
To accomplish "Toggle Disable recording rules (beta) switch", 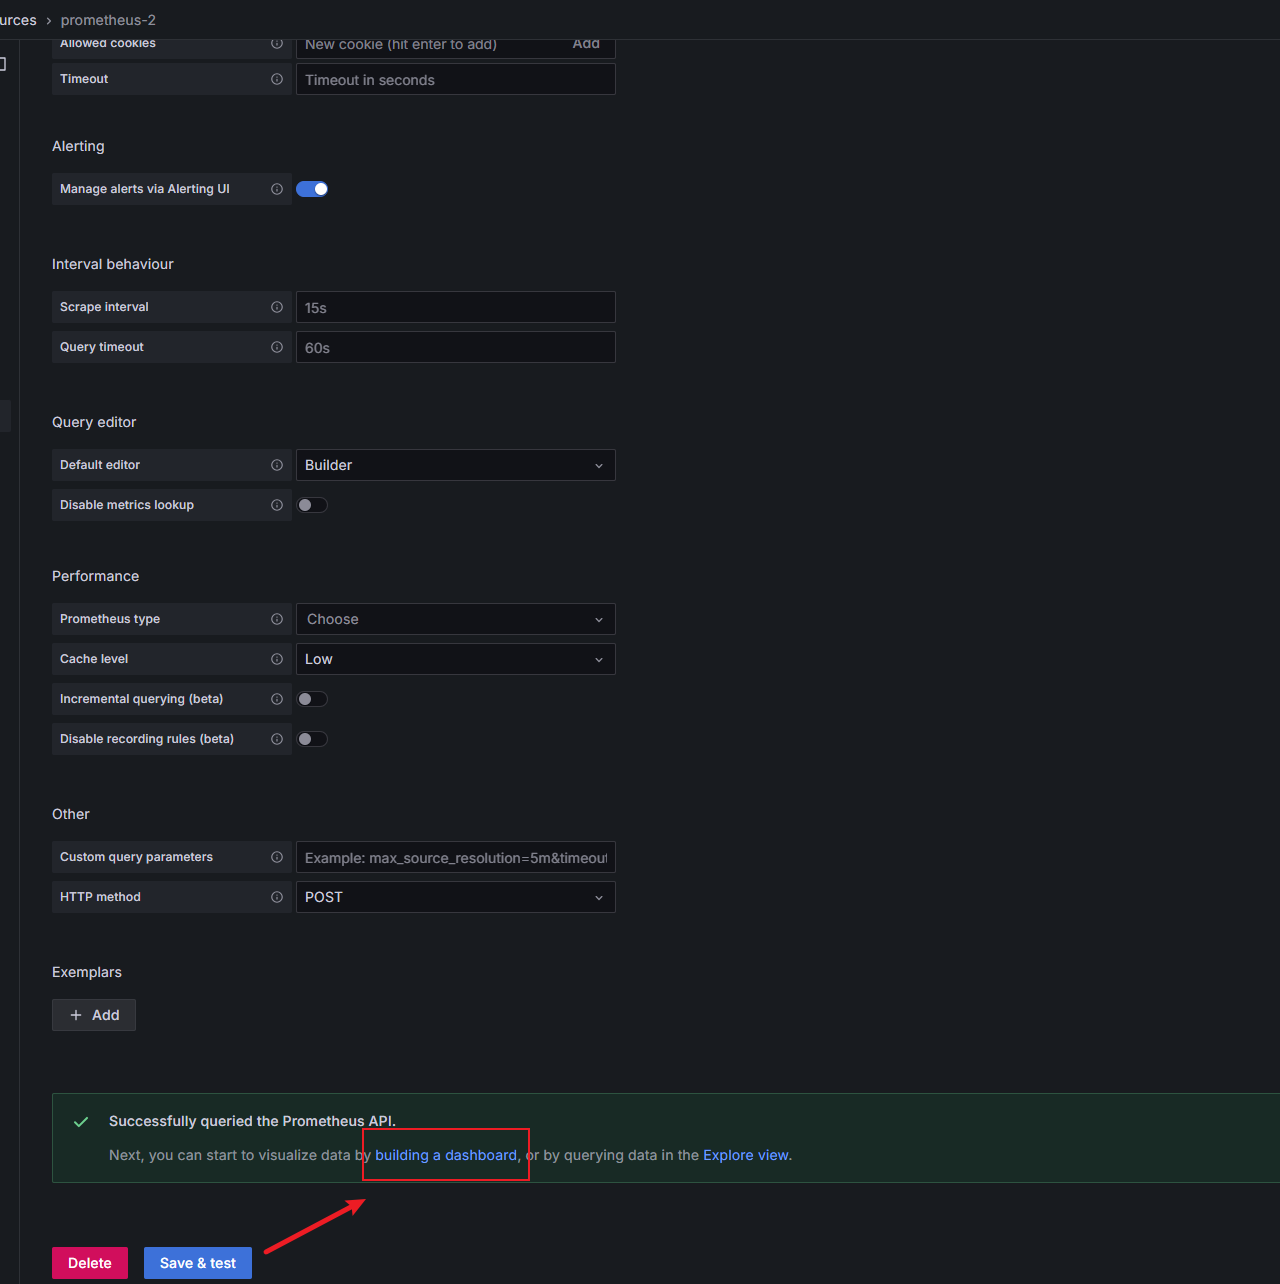I will (312, 739).
